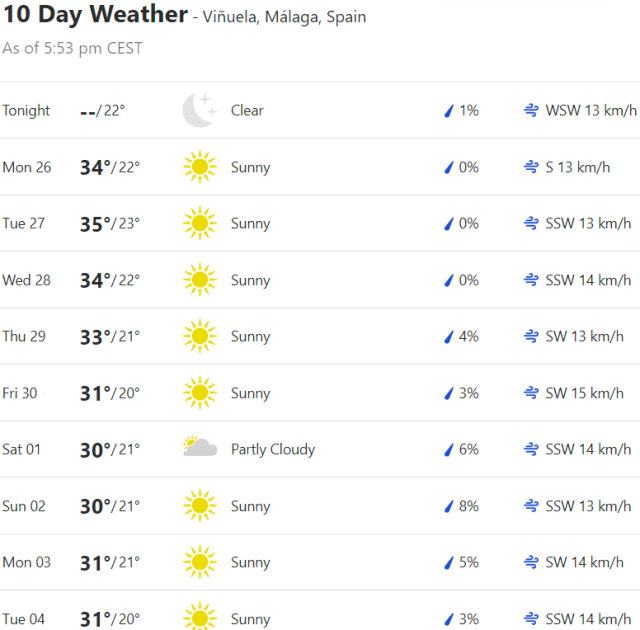Click the sun icon for Wed 28
This screenshot has height=630, width=640.
coord(199,280)
